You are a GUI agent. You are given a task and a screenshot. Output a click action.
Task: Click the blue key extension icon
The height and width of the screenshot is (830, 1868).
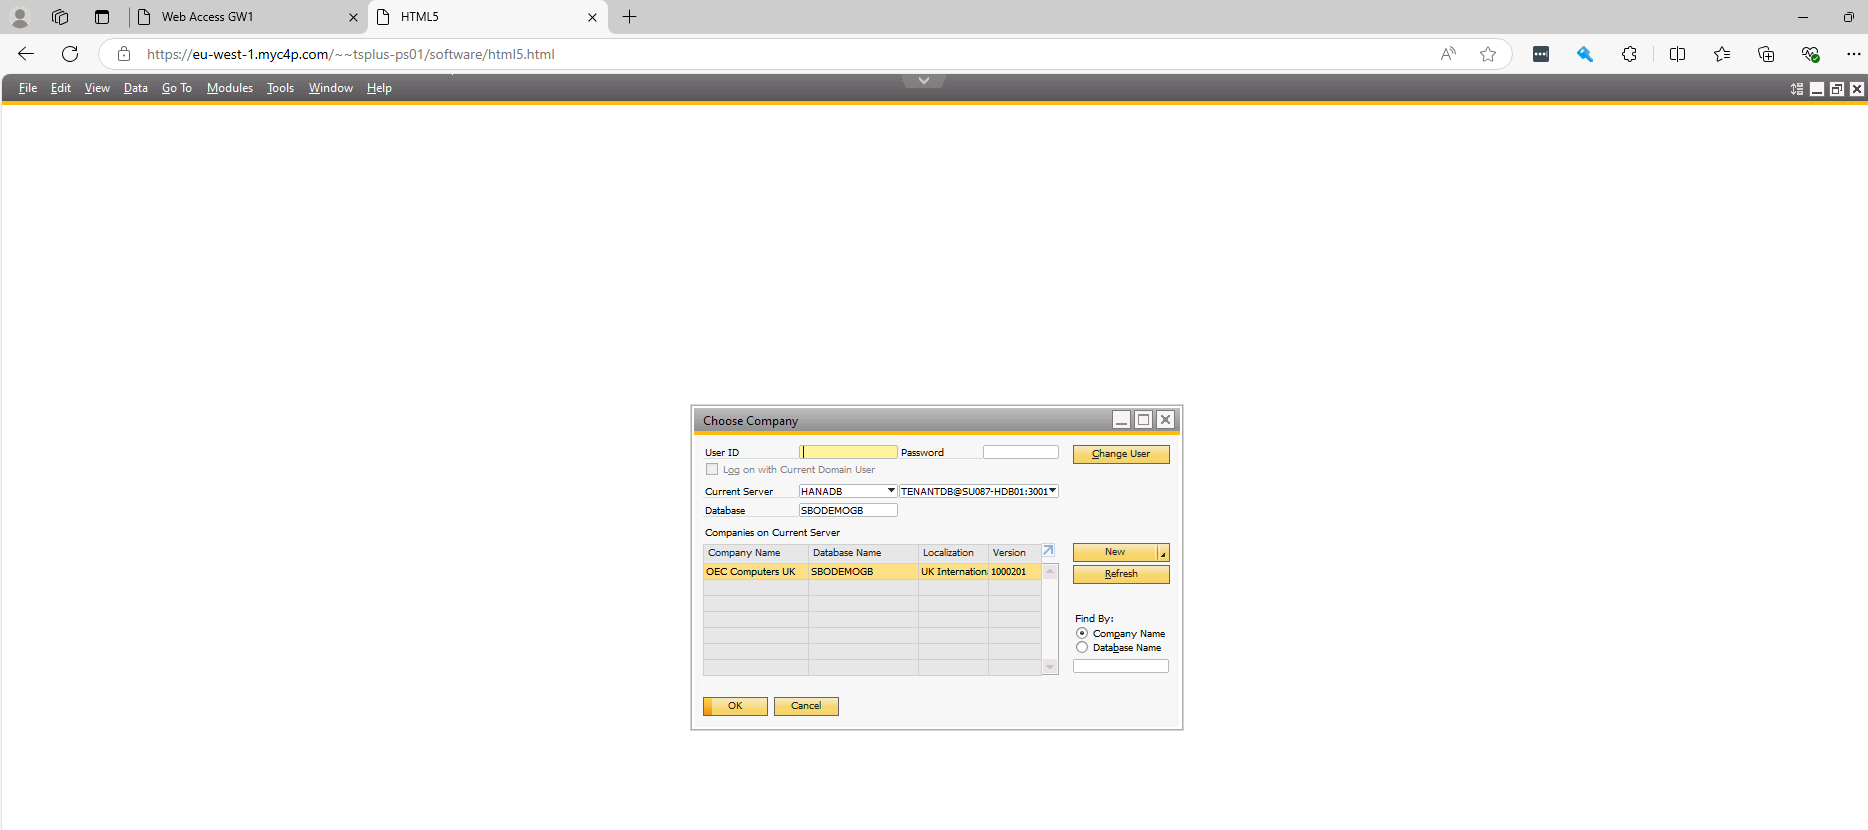coord(1585,54)
